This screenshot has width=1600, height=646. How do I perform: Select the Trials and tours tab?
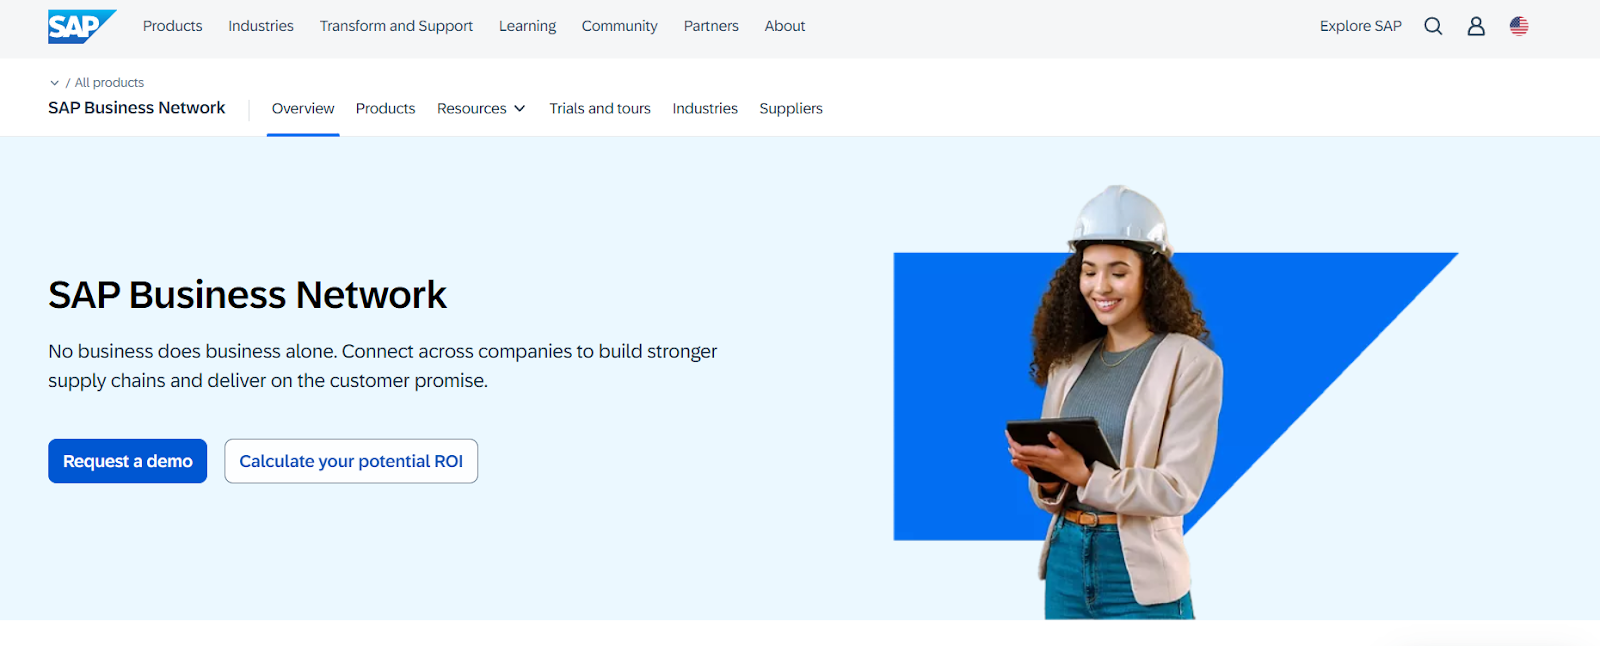(600, 108)
